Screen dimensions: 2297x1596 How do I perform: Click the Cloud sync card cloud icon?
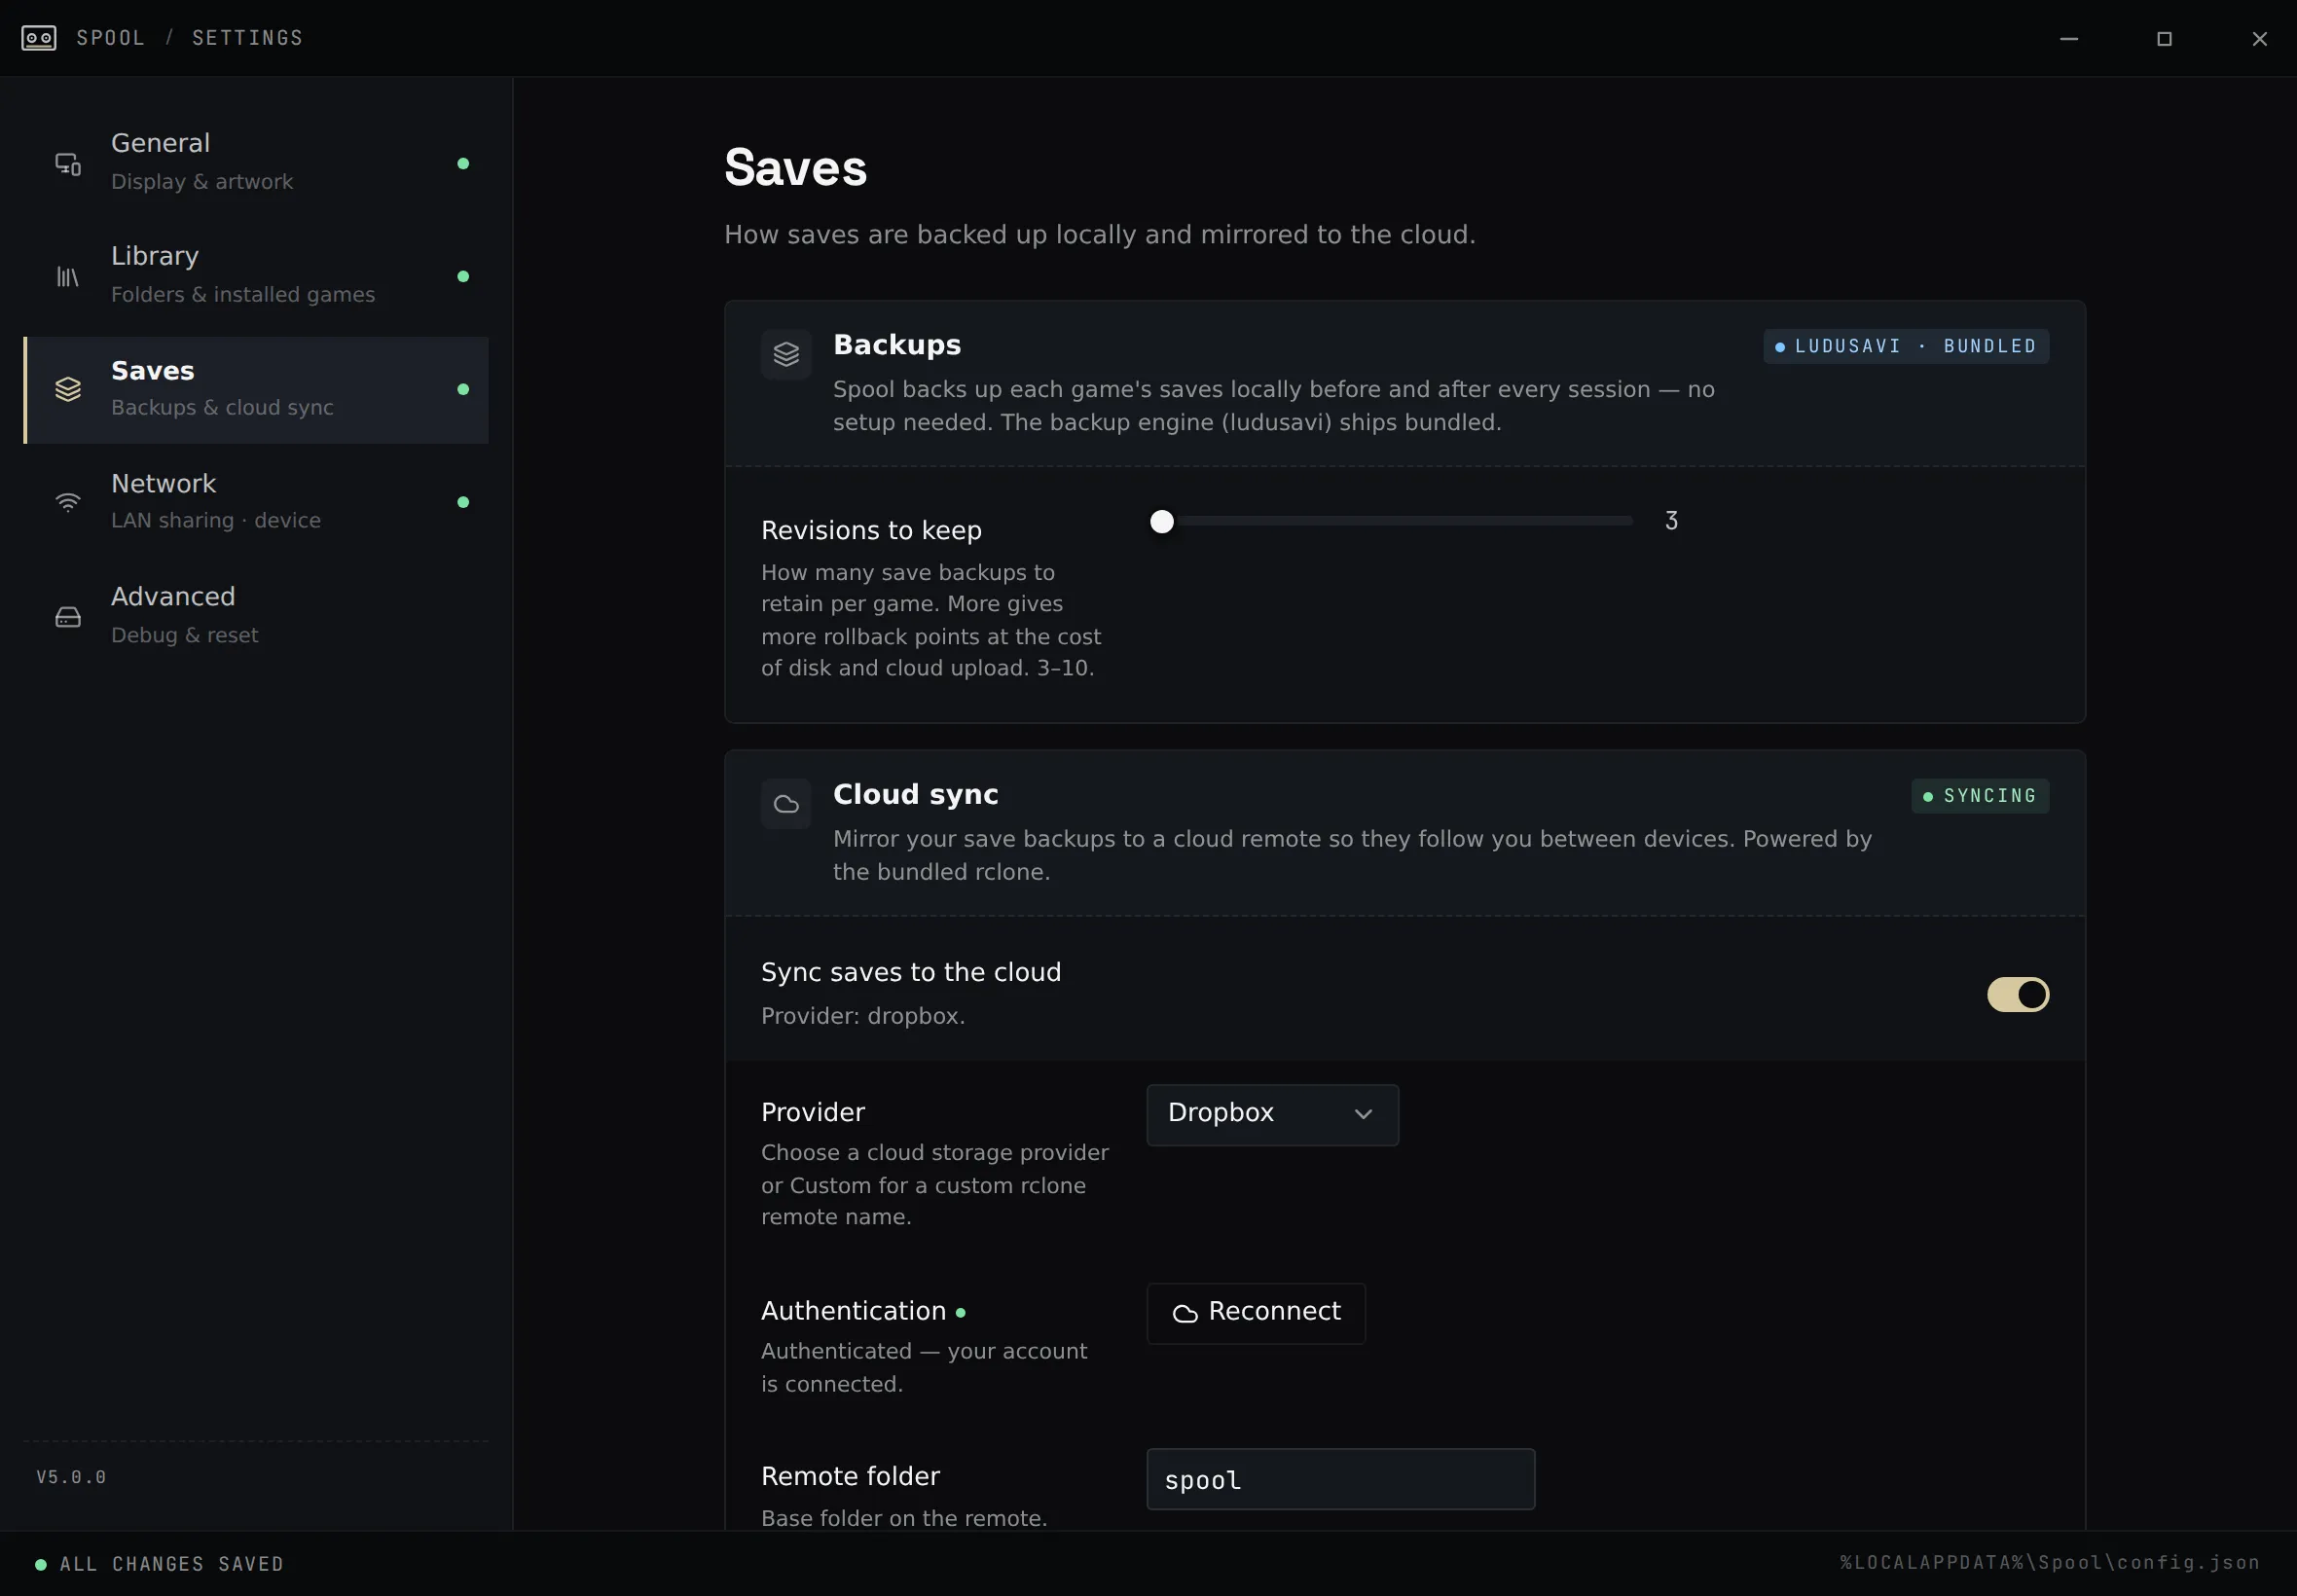786,804
